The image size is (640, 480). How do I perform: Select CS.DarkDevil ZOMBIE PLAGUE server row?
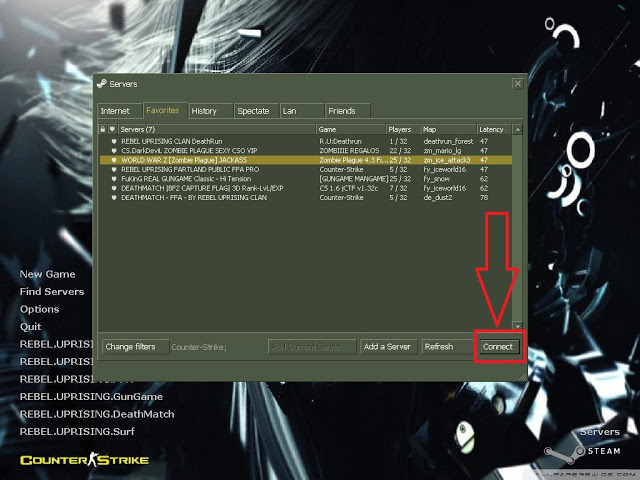pos(305,151)
